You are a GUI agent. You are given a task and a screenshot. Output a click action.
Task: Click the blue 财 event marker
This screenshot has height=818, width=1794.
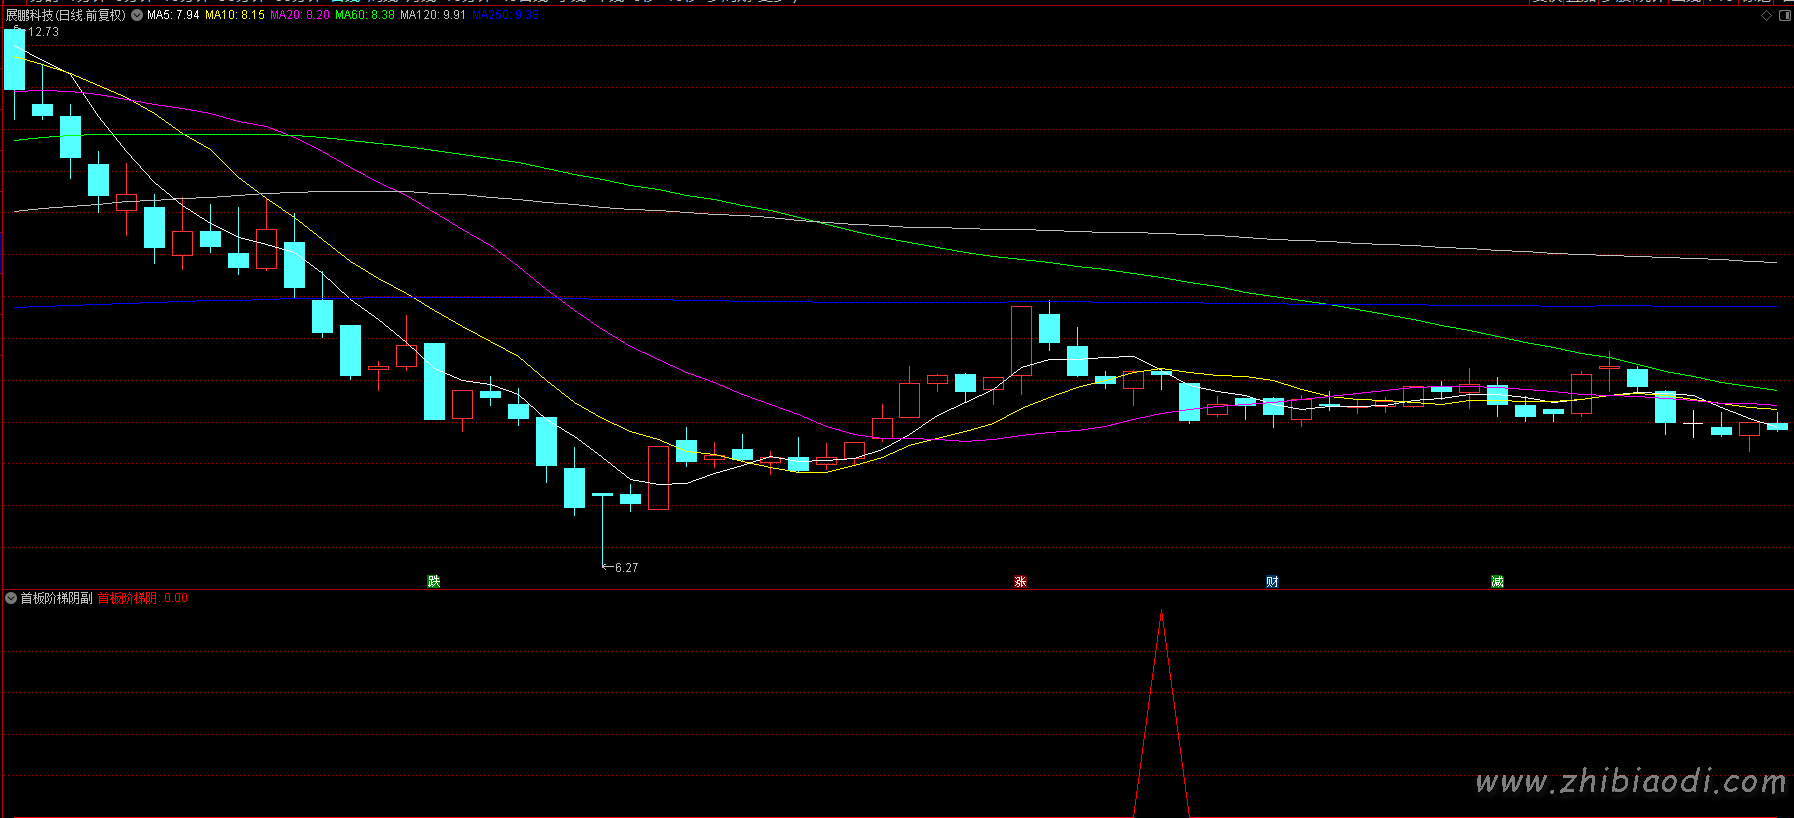pos(1272,581)
